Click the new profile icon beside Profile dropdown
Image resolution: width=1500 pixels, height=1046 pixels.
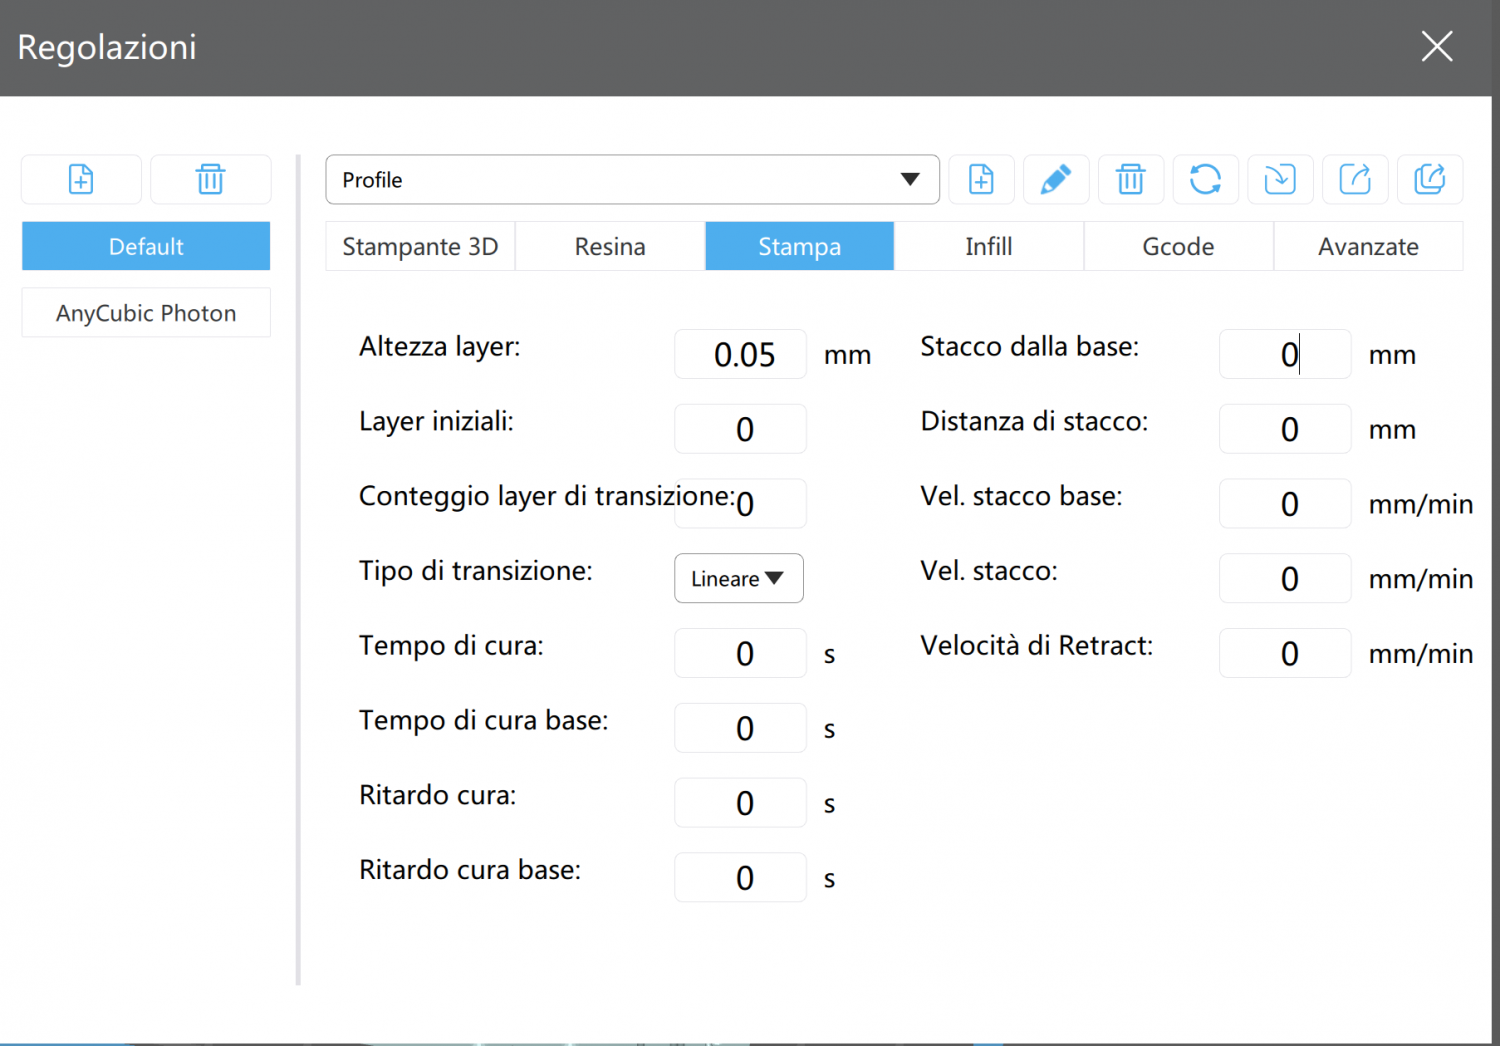[981, 180]
